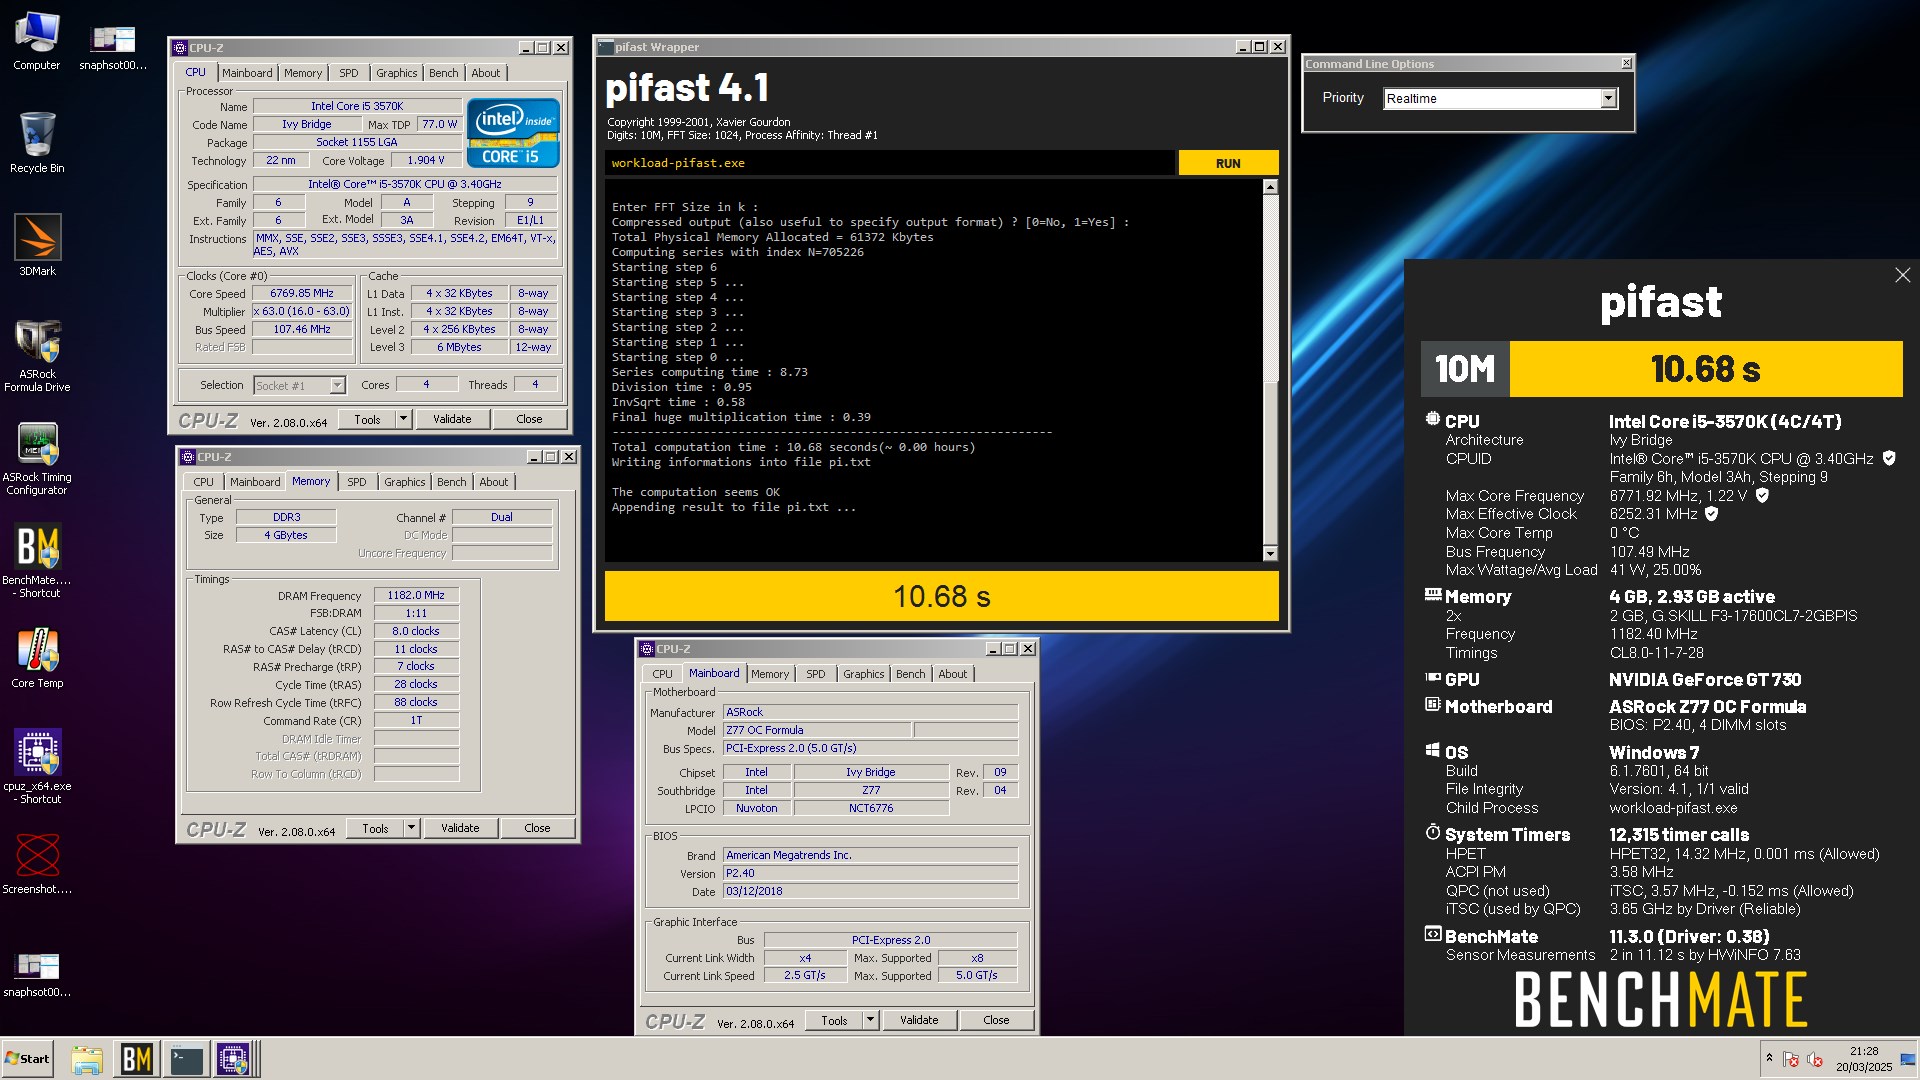Screen dimensions: 1920x1080
Task: Click the CAS# Latency 8.0 clocks value
Action: pyautogui.click(x=416, y=631)
